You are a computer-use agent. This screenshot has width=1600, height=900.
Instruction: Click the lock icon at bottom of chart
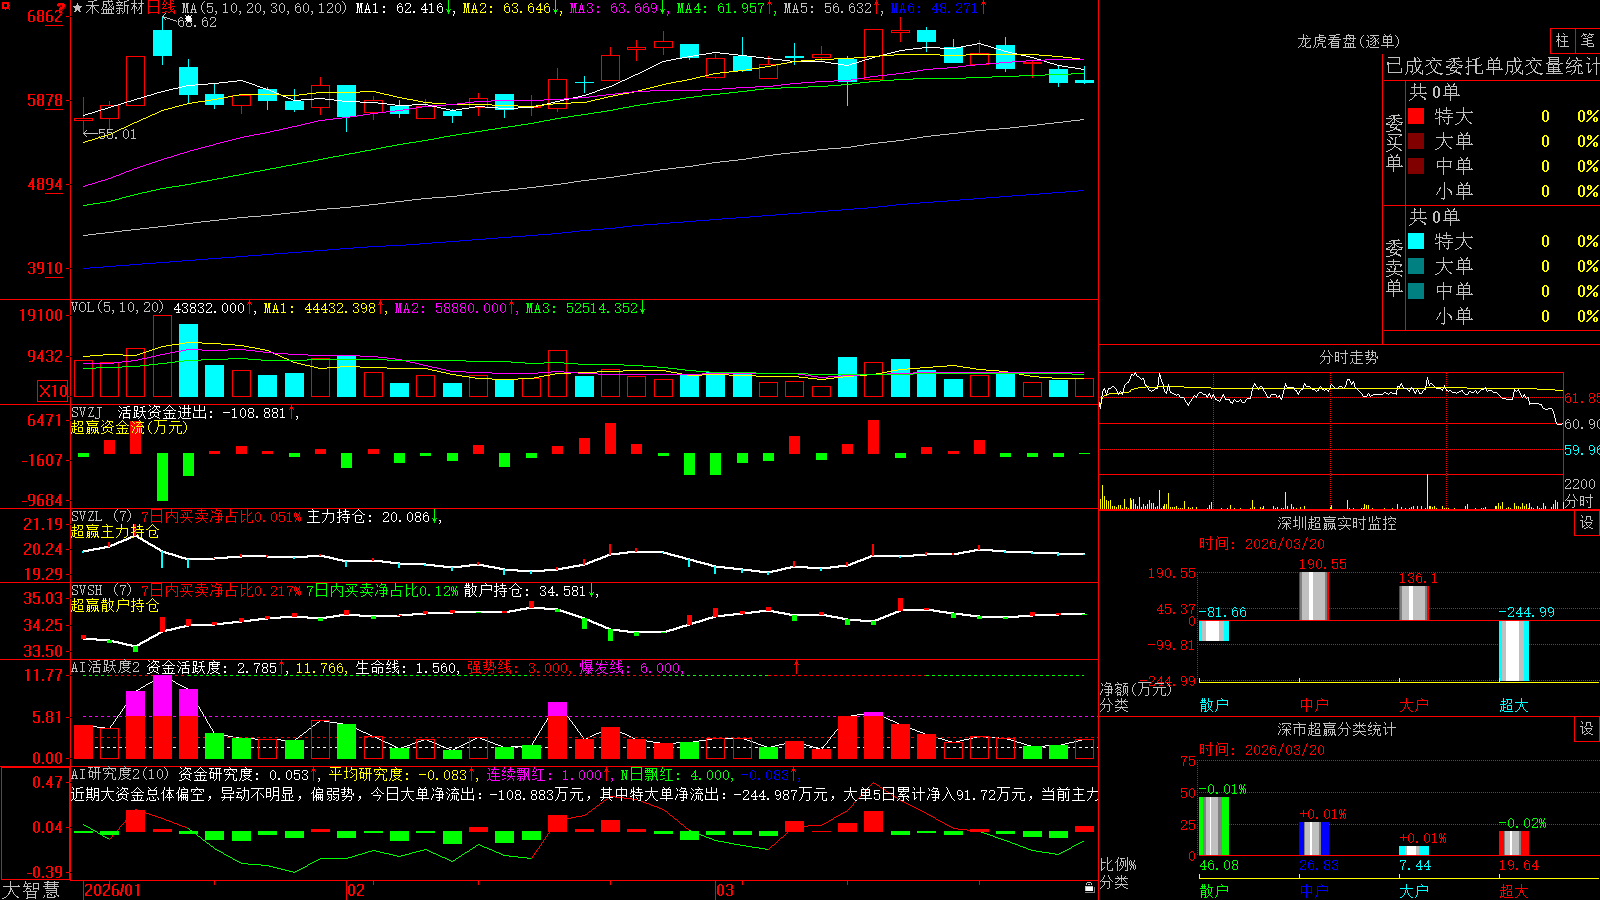(1090, 888)
